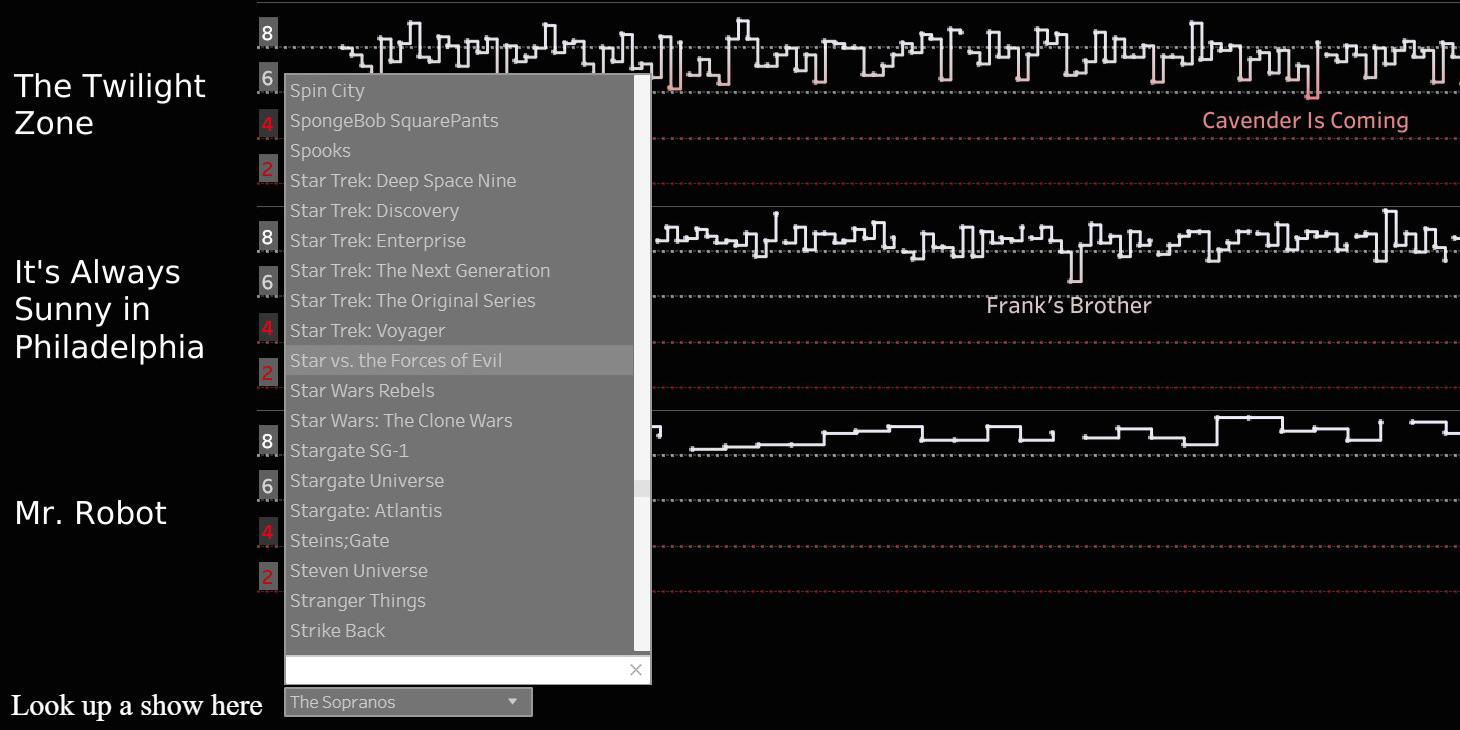The height and width of the screenshot is (730, 1460).
Task: Pick Strike Back at list bottom
Action: [x=337, y=631]
